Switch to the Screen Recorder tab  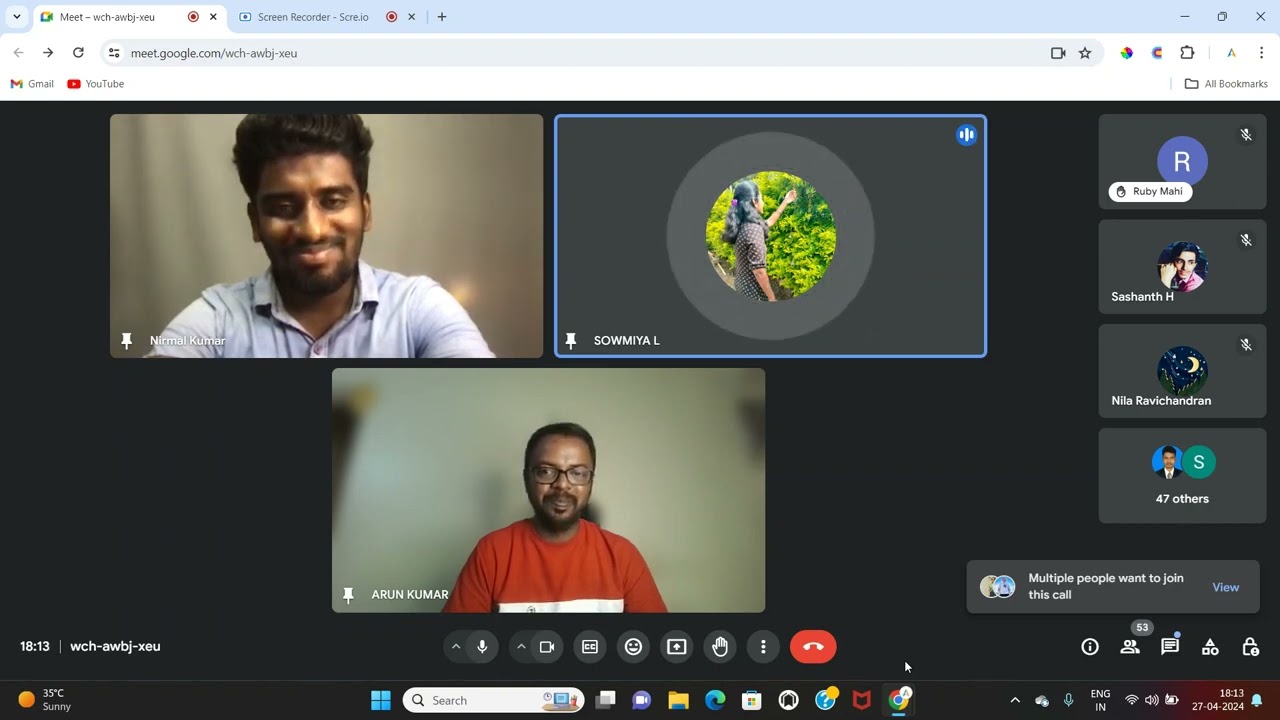click(x=312, y=17)
